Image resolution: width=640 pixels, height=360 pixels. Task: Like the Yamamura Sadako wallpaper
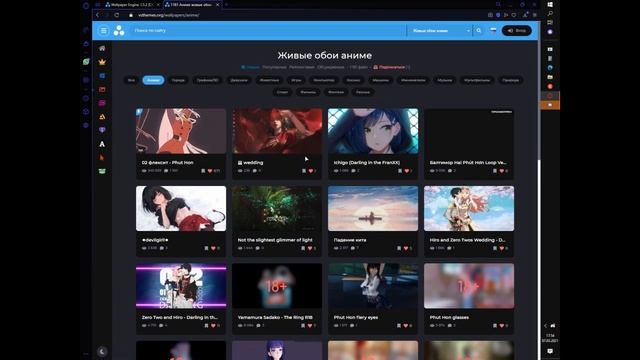coord(310,325)
